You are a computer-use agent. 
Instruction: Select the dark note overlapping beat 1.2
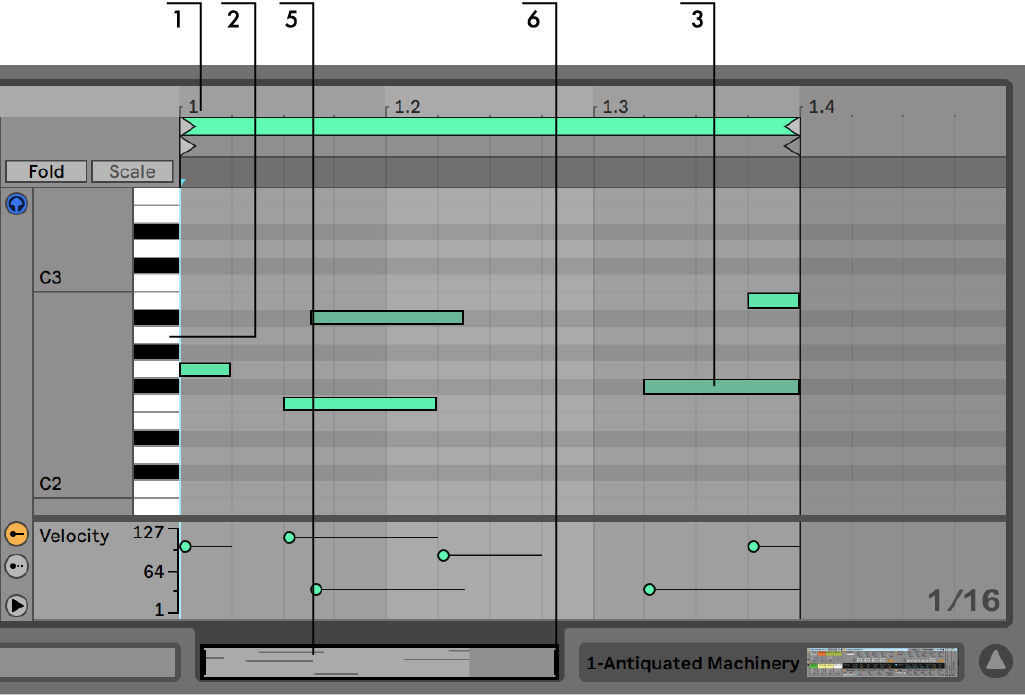click(387, 318)
